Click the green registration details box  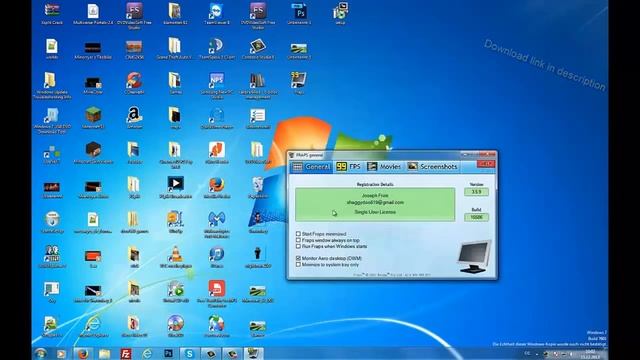375,204
